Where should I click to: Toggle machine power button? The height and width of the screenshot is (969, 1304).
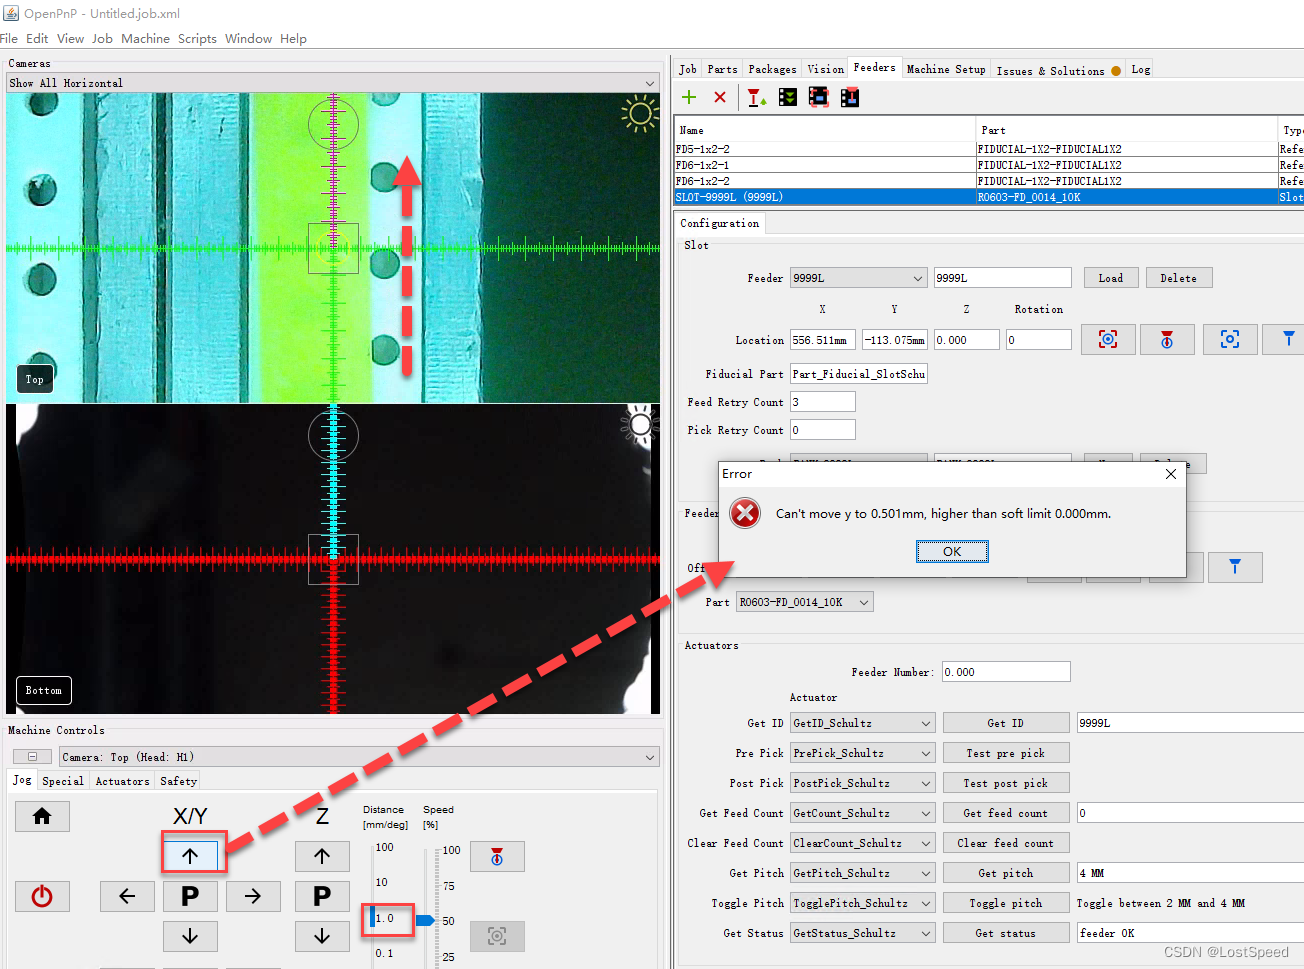pyautogui.click(x=42, y=896)
